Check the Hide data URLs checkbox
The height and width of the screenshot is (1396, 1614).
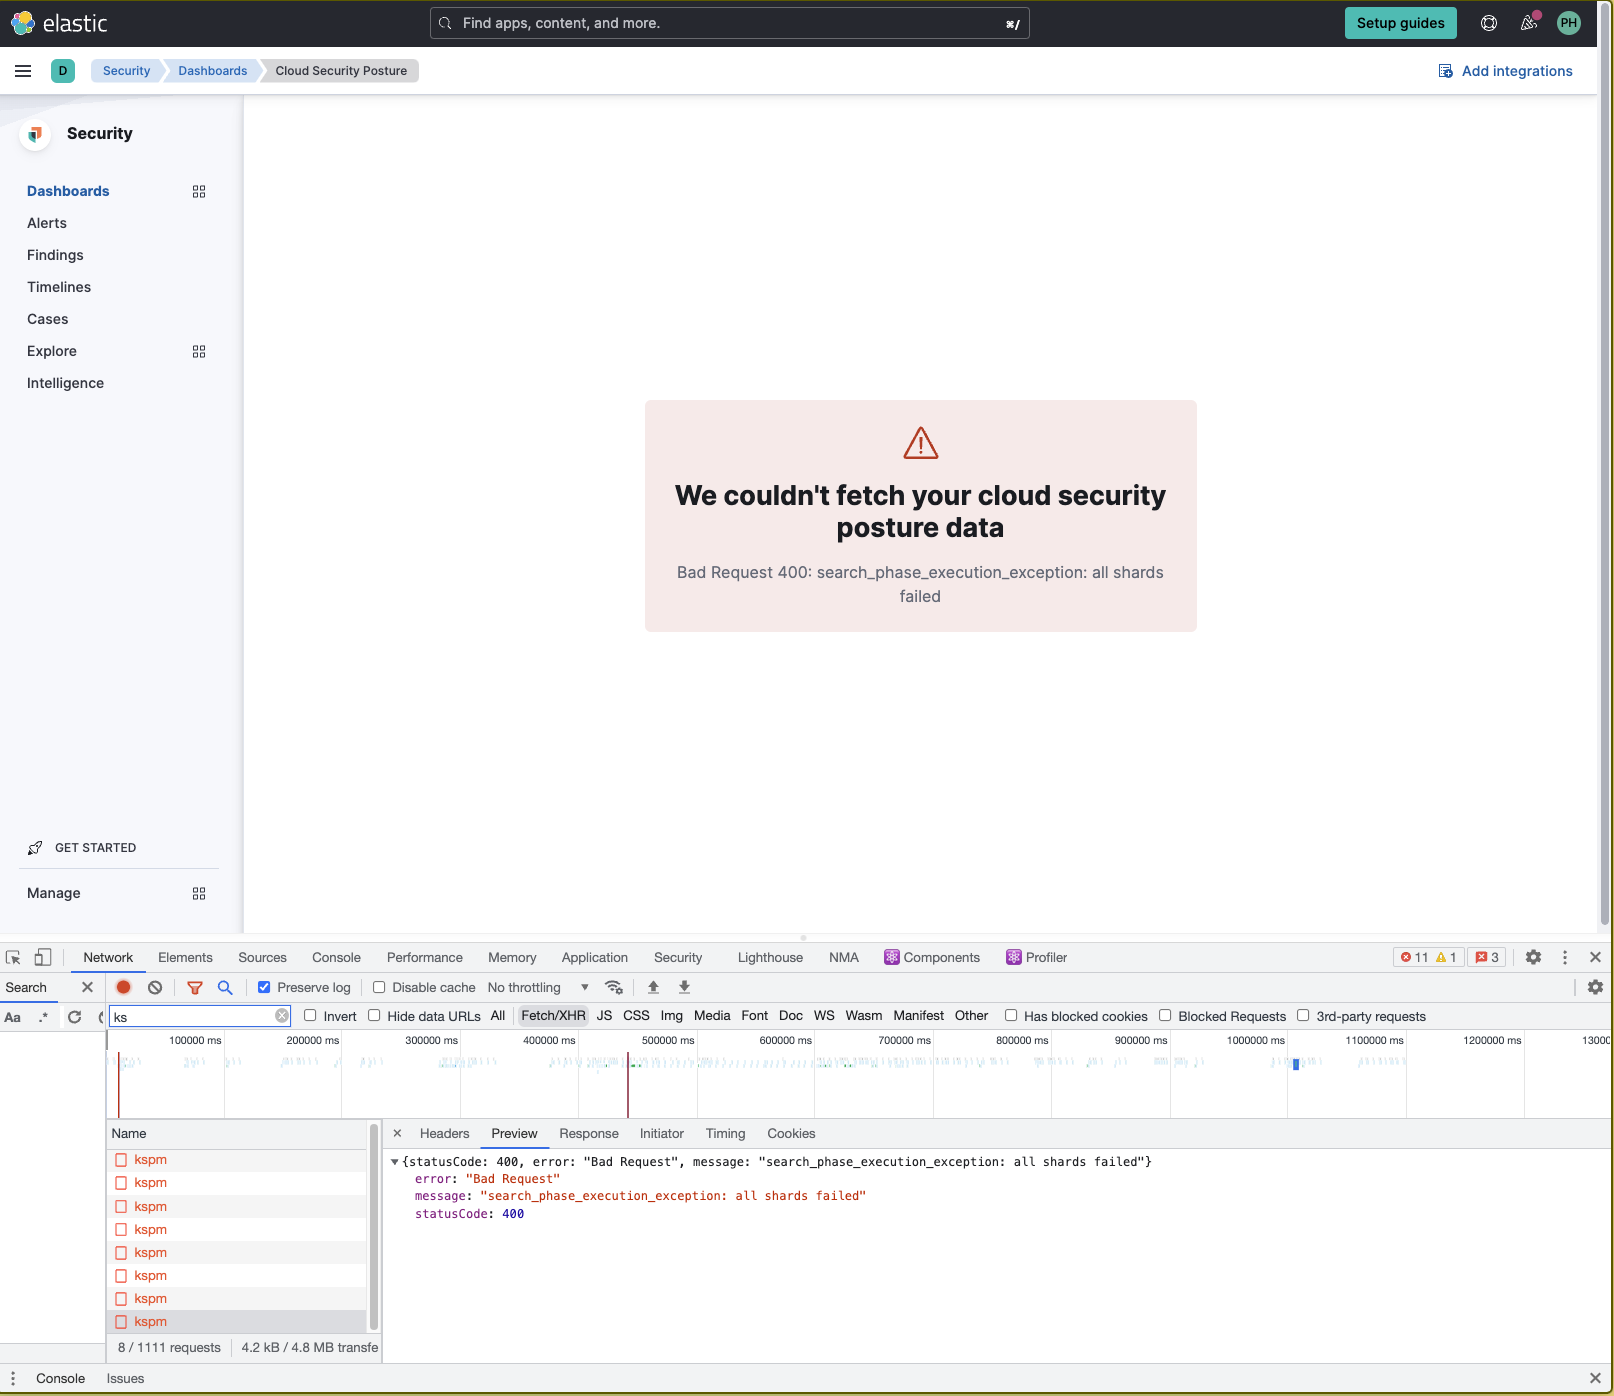[x=373, y=1015]
